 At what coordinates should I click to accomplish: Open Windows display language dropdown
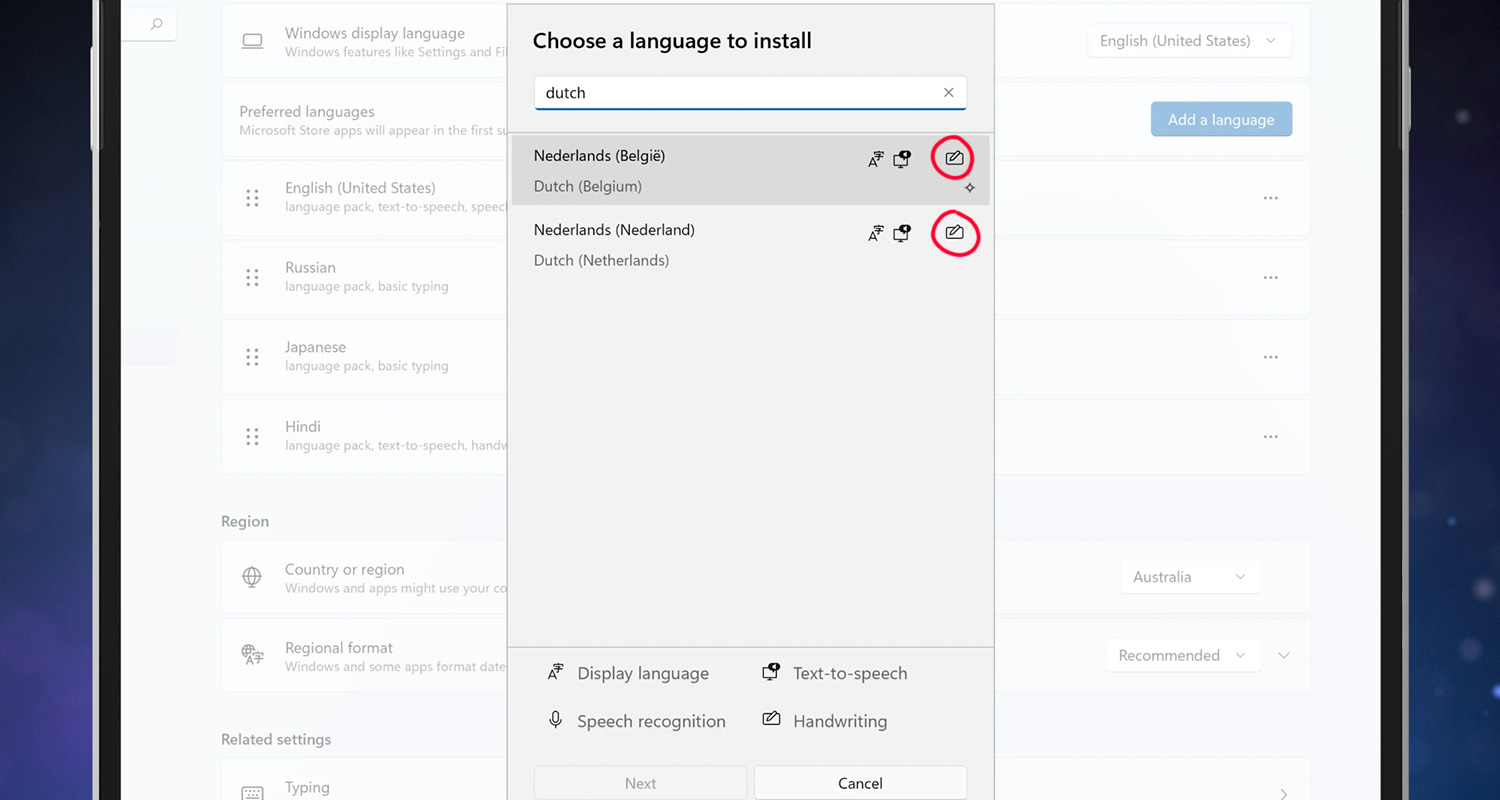tap(1188, 41)
